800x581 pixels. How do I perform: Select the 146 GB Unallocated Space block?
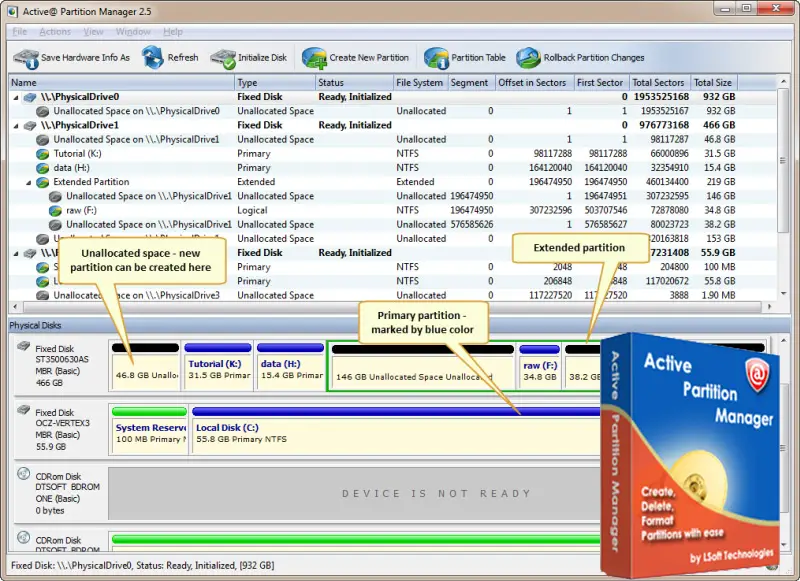(422, 366)
